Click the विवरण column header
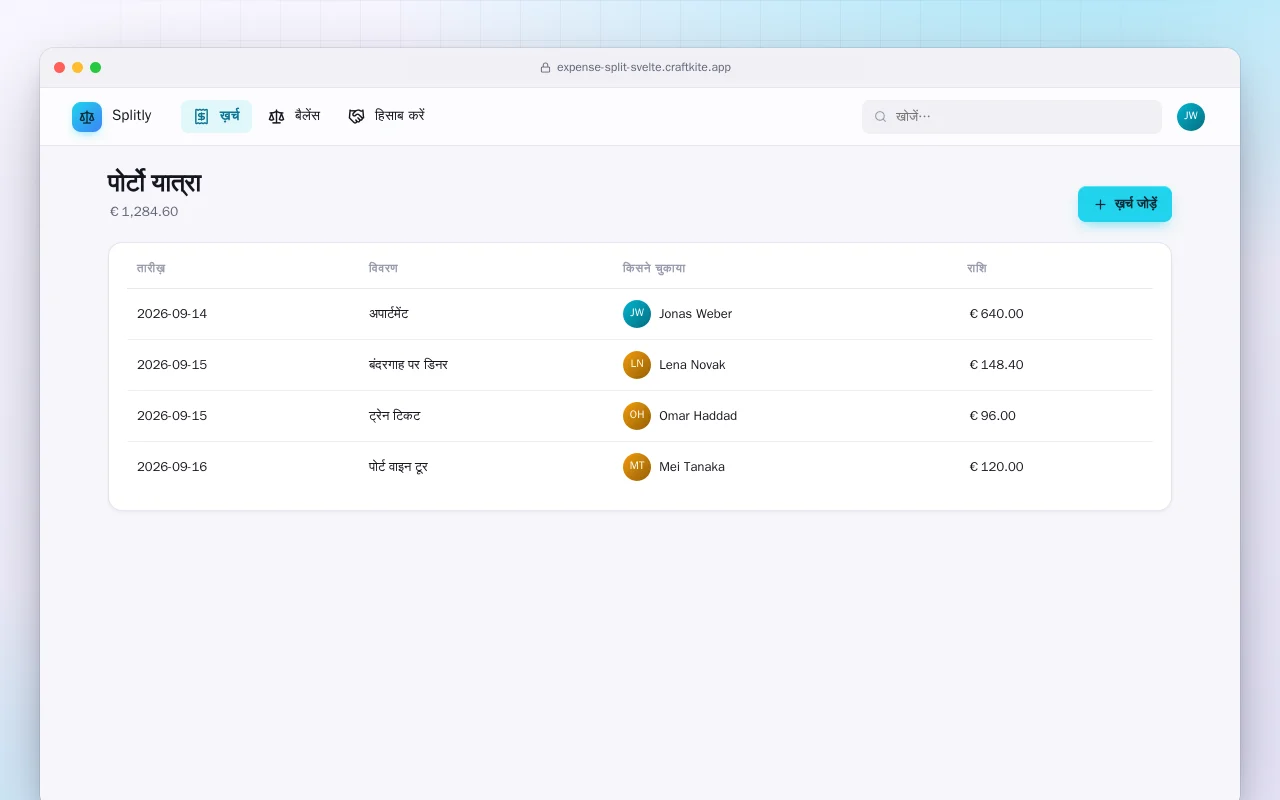Viewport: 1280px width, 800px height. (383, 268)
